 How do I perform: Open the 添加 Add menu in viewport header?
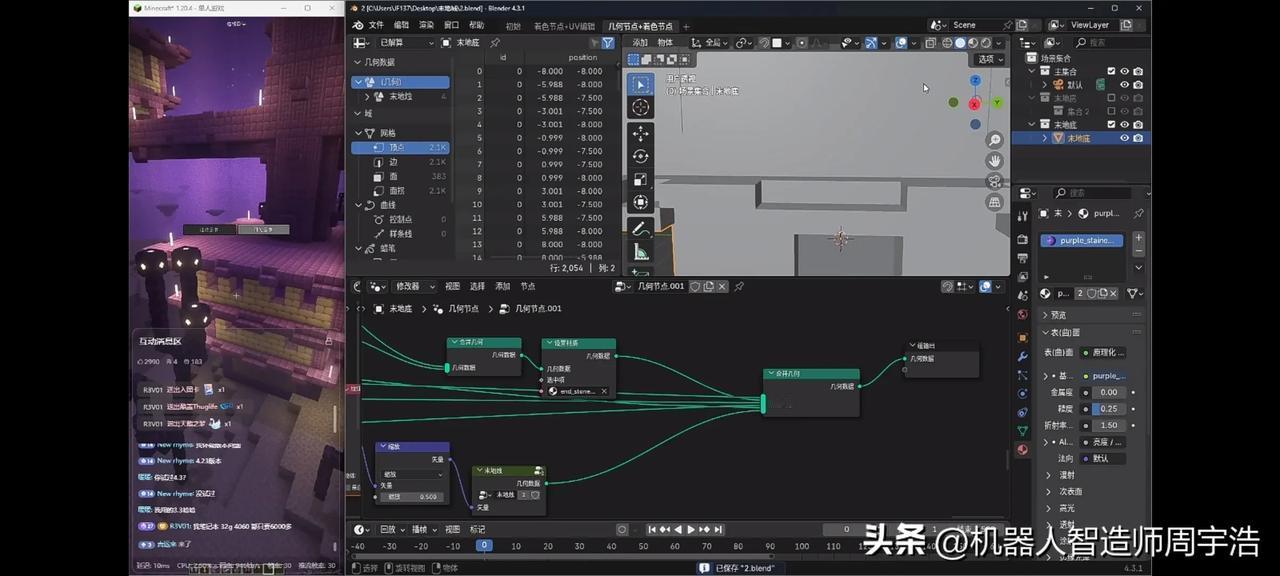pyautogui.click(x=640, y=43)
